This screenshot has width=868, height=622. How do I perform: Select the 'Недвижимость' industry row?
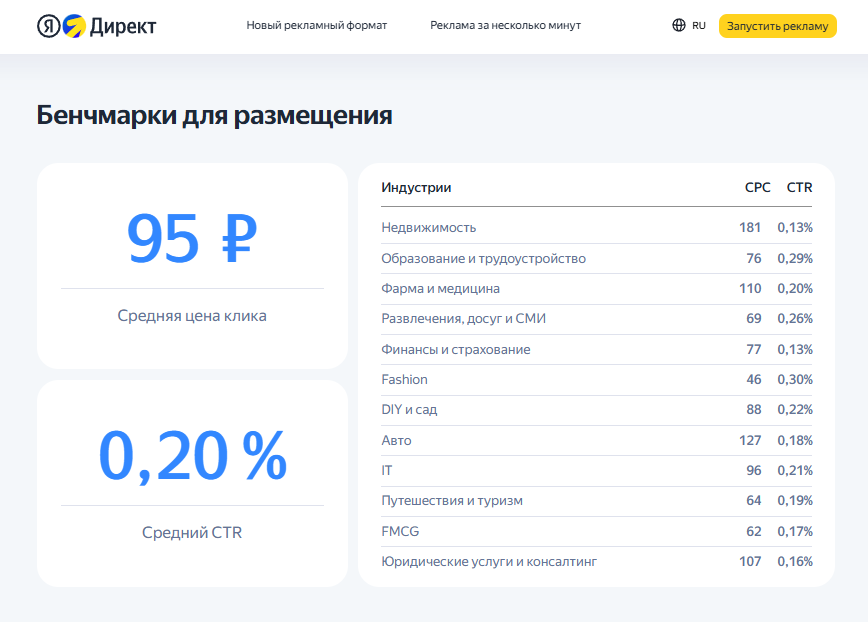pos(429,228)
